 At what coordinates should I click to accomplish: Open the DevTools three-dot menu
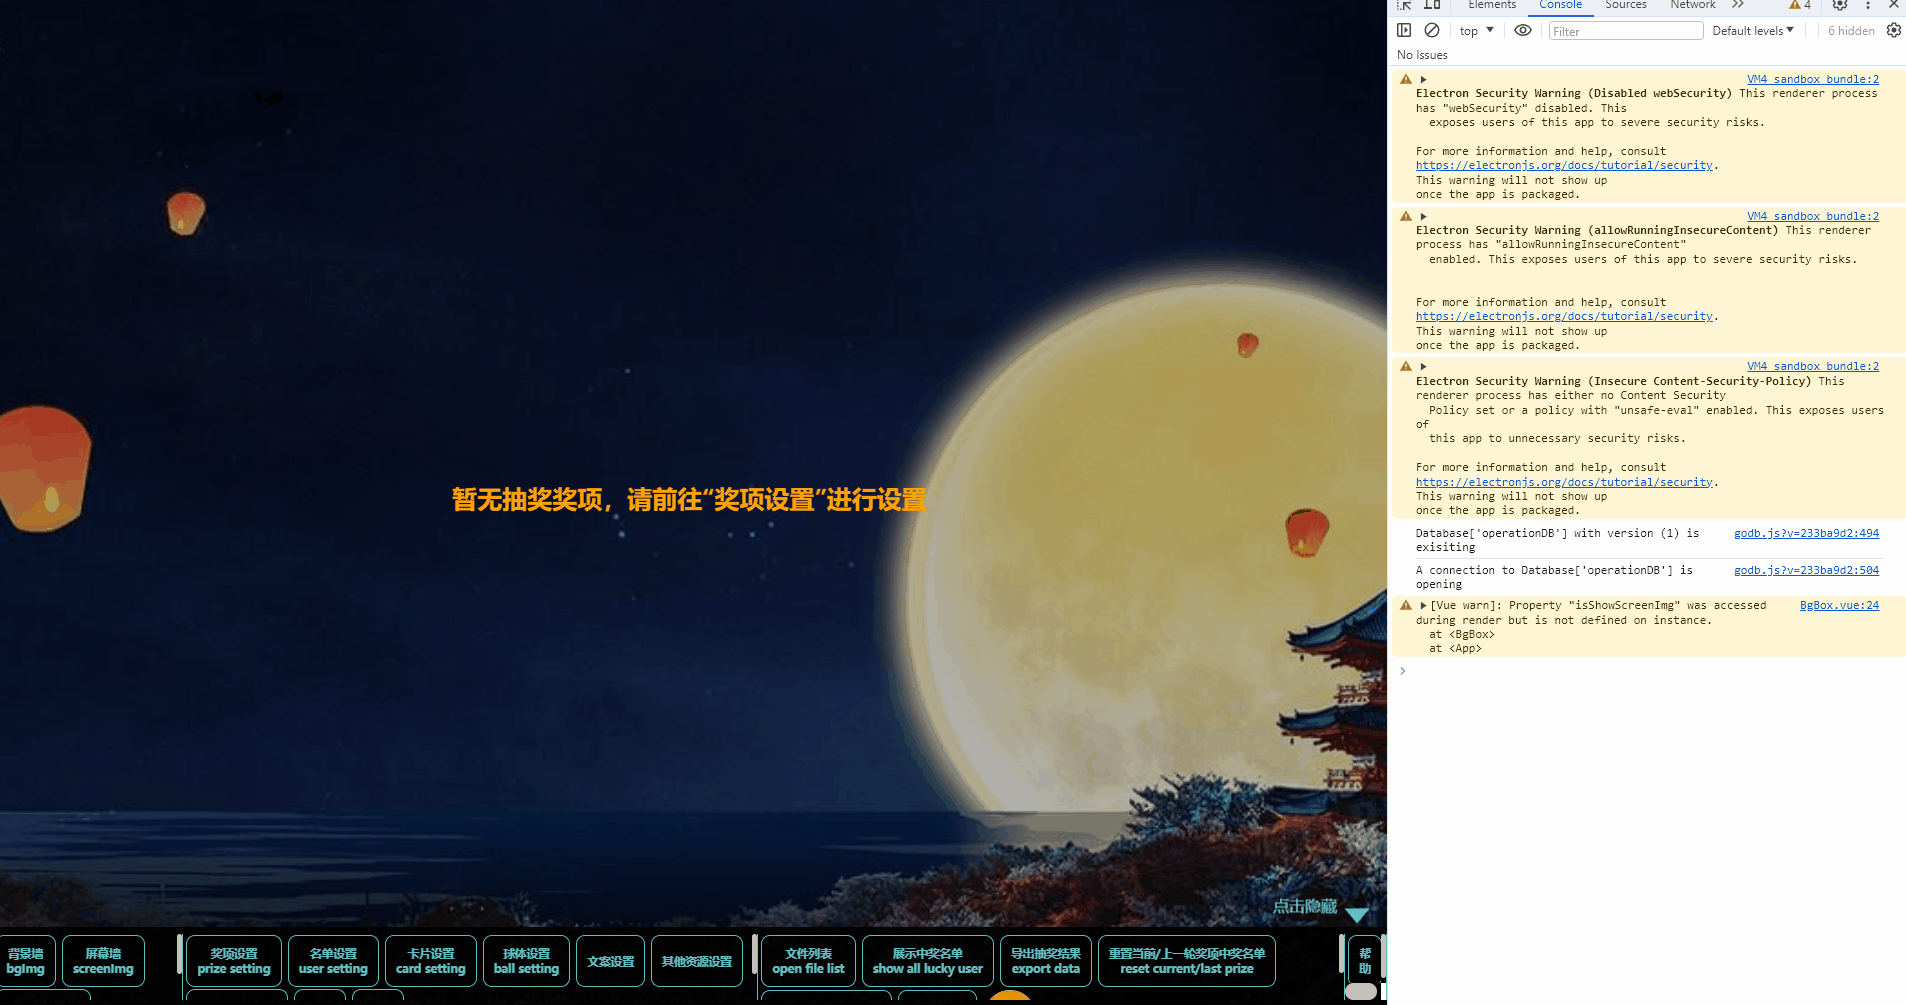click(x=1868, y=5)
